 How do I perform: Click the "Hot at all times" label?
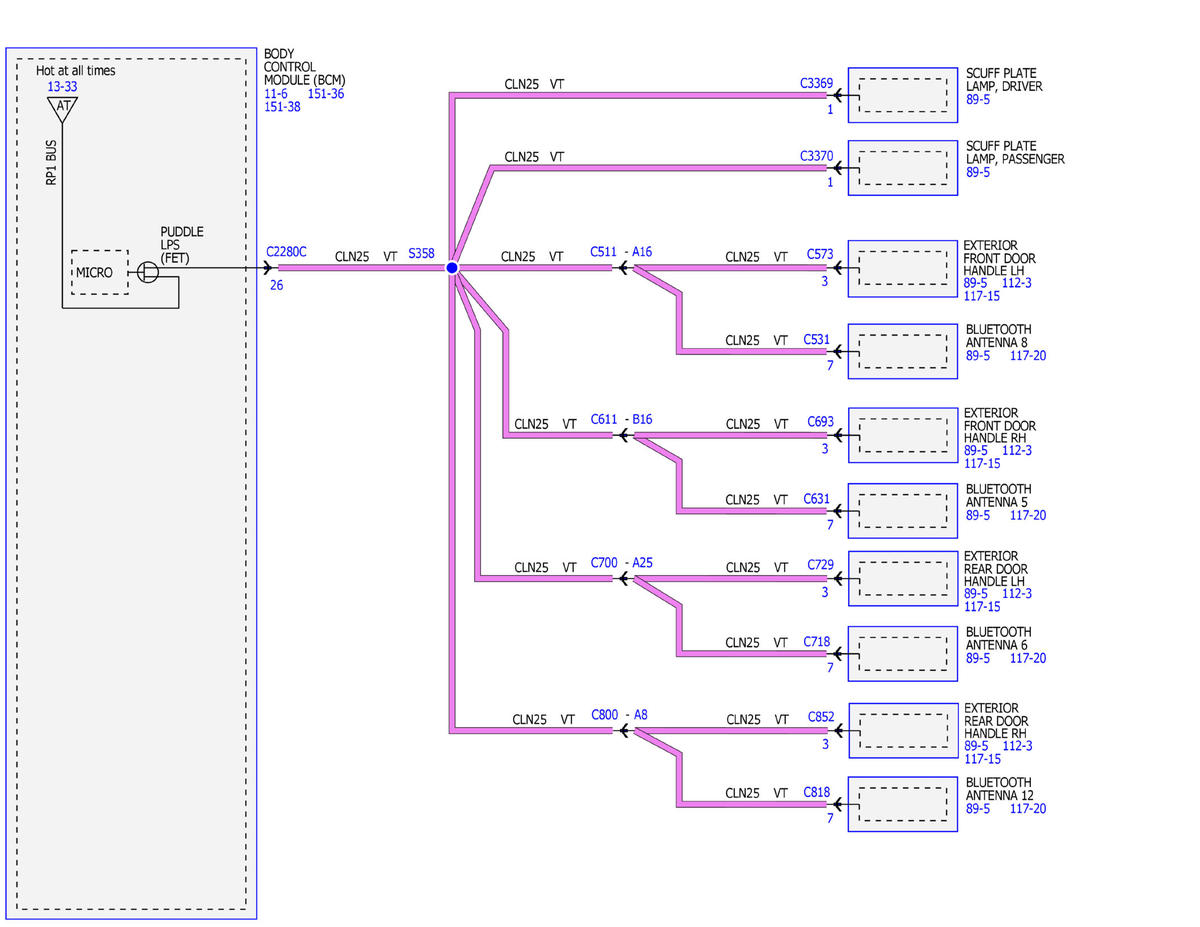(75, 71)
